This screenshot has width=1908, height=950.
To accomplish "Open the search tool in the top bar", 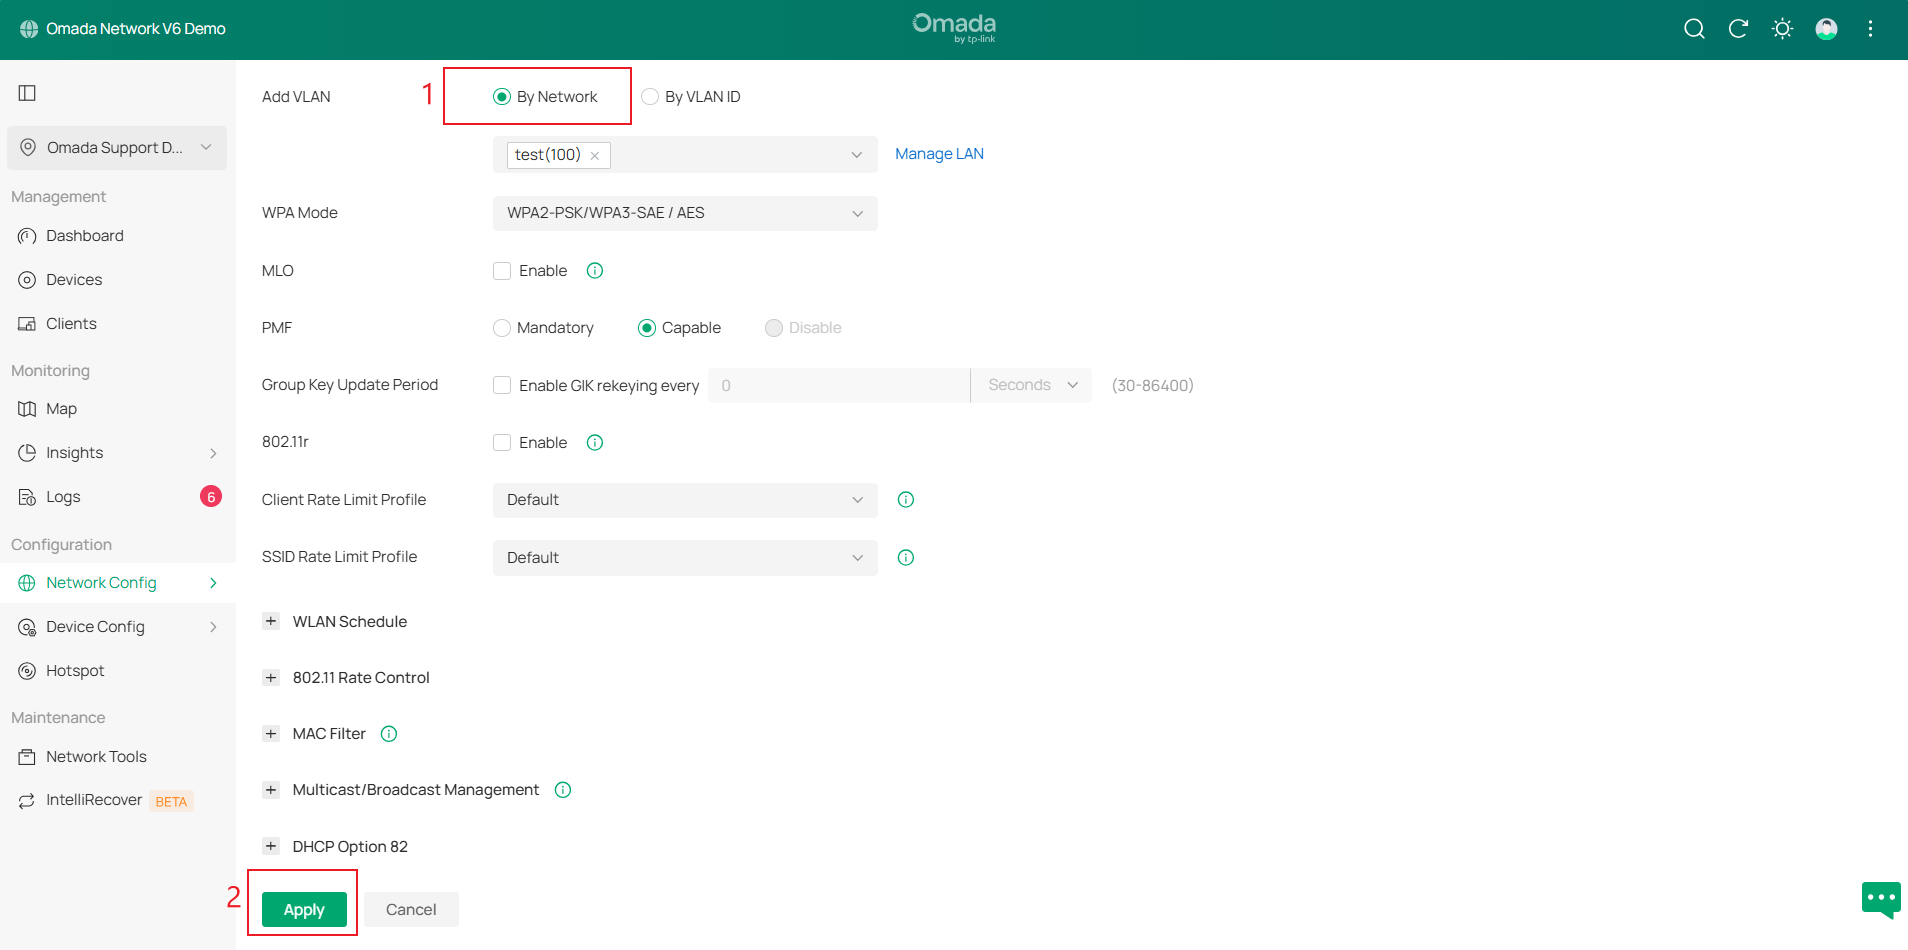I will [x=1694, y=29].
